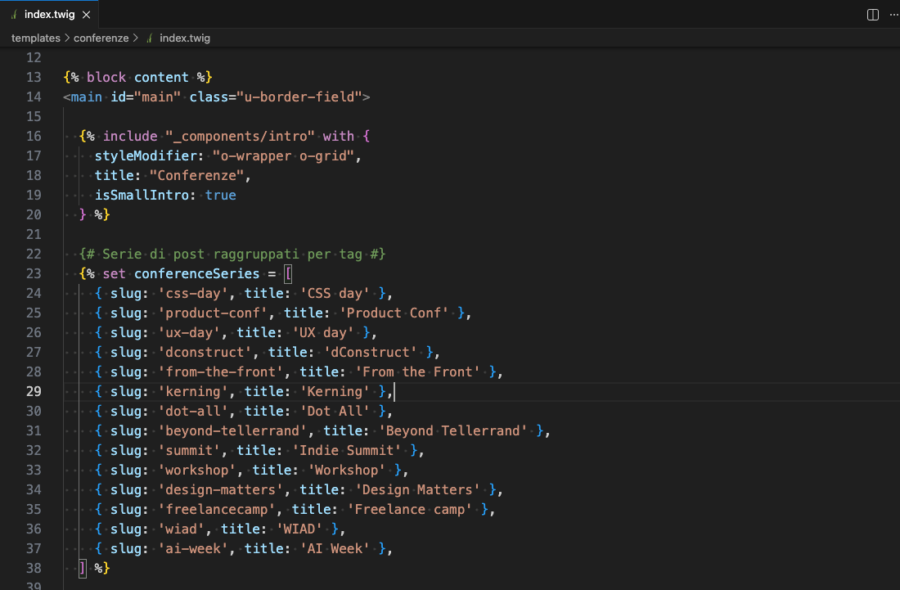Click the true value of isSmallIntro

(220, 195)
